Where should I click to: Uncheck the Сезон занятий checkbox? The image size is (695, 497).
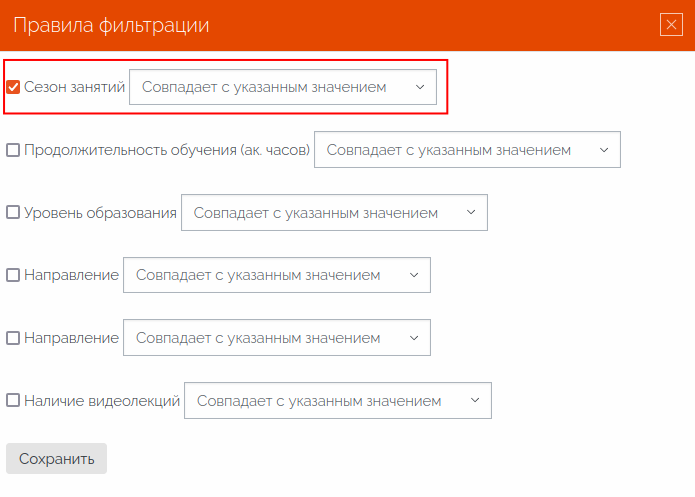pos(13,87)
